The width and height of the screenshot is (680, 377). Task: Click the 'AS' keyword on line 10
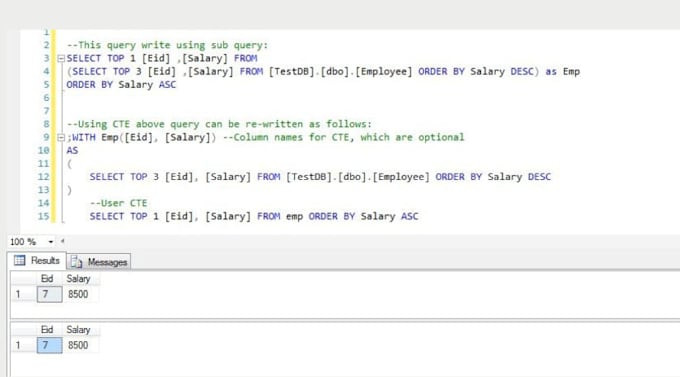coord(72,151)
